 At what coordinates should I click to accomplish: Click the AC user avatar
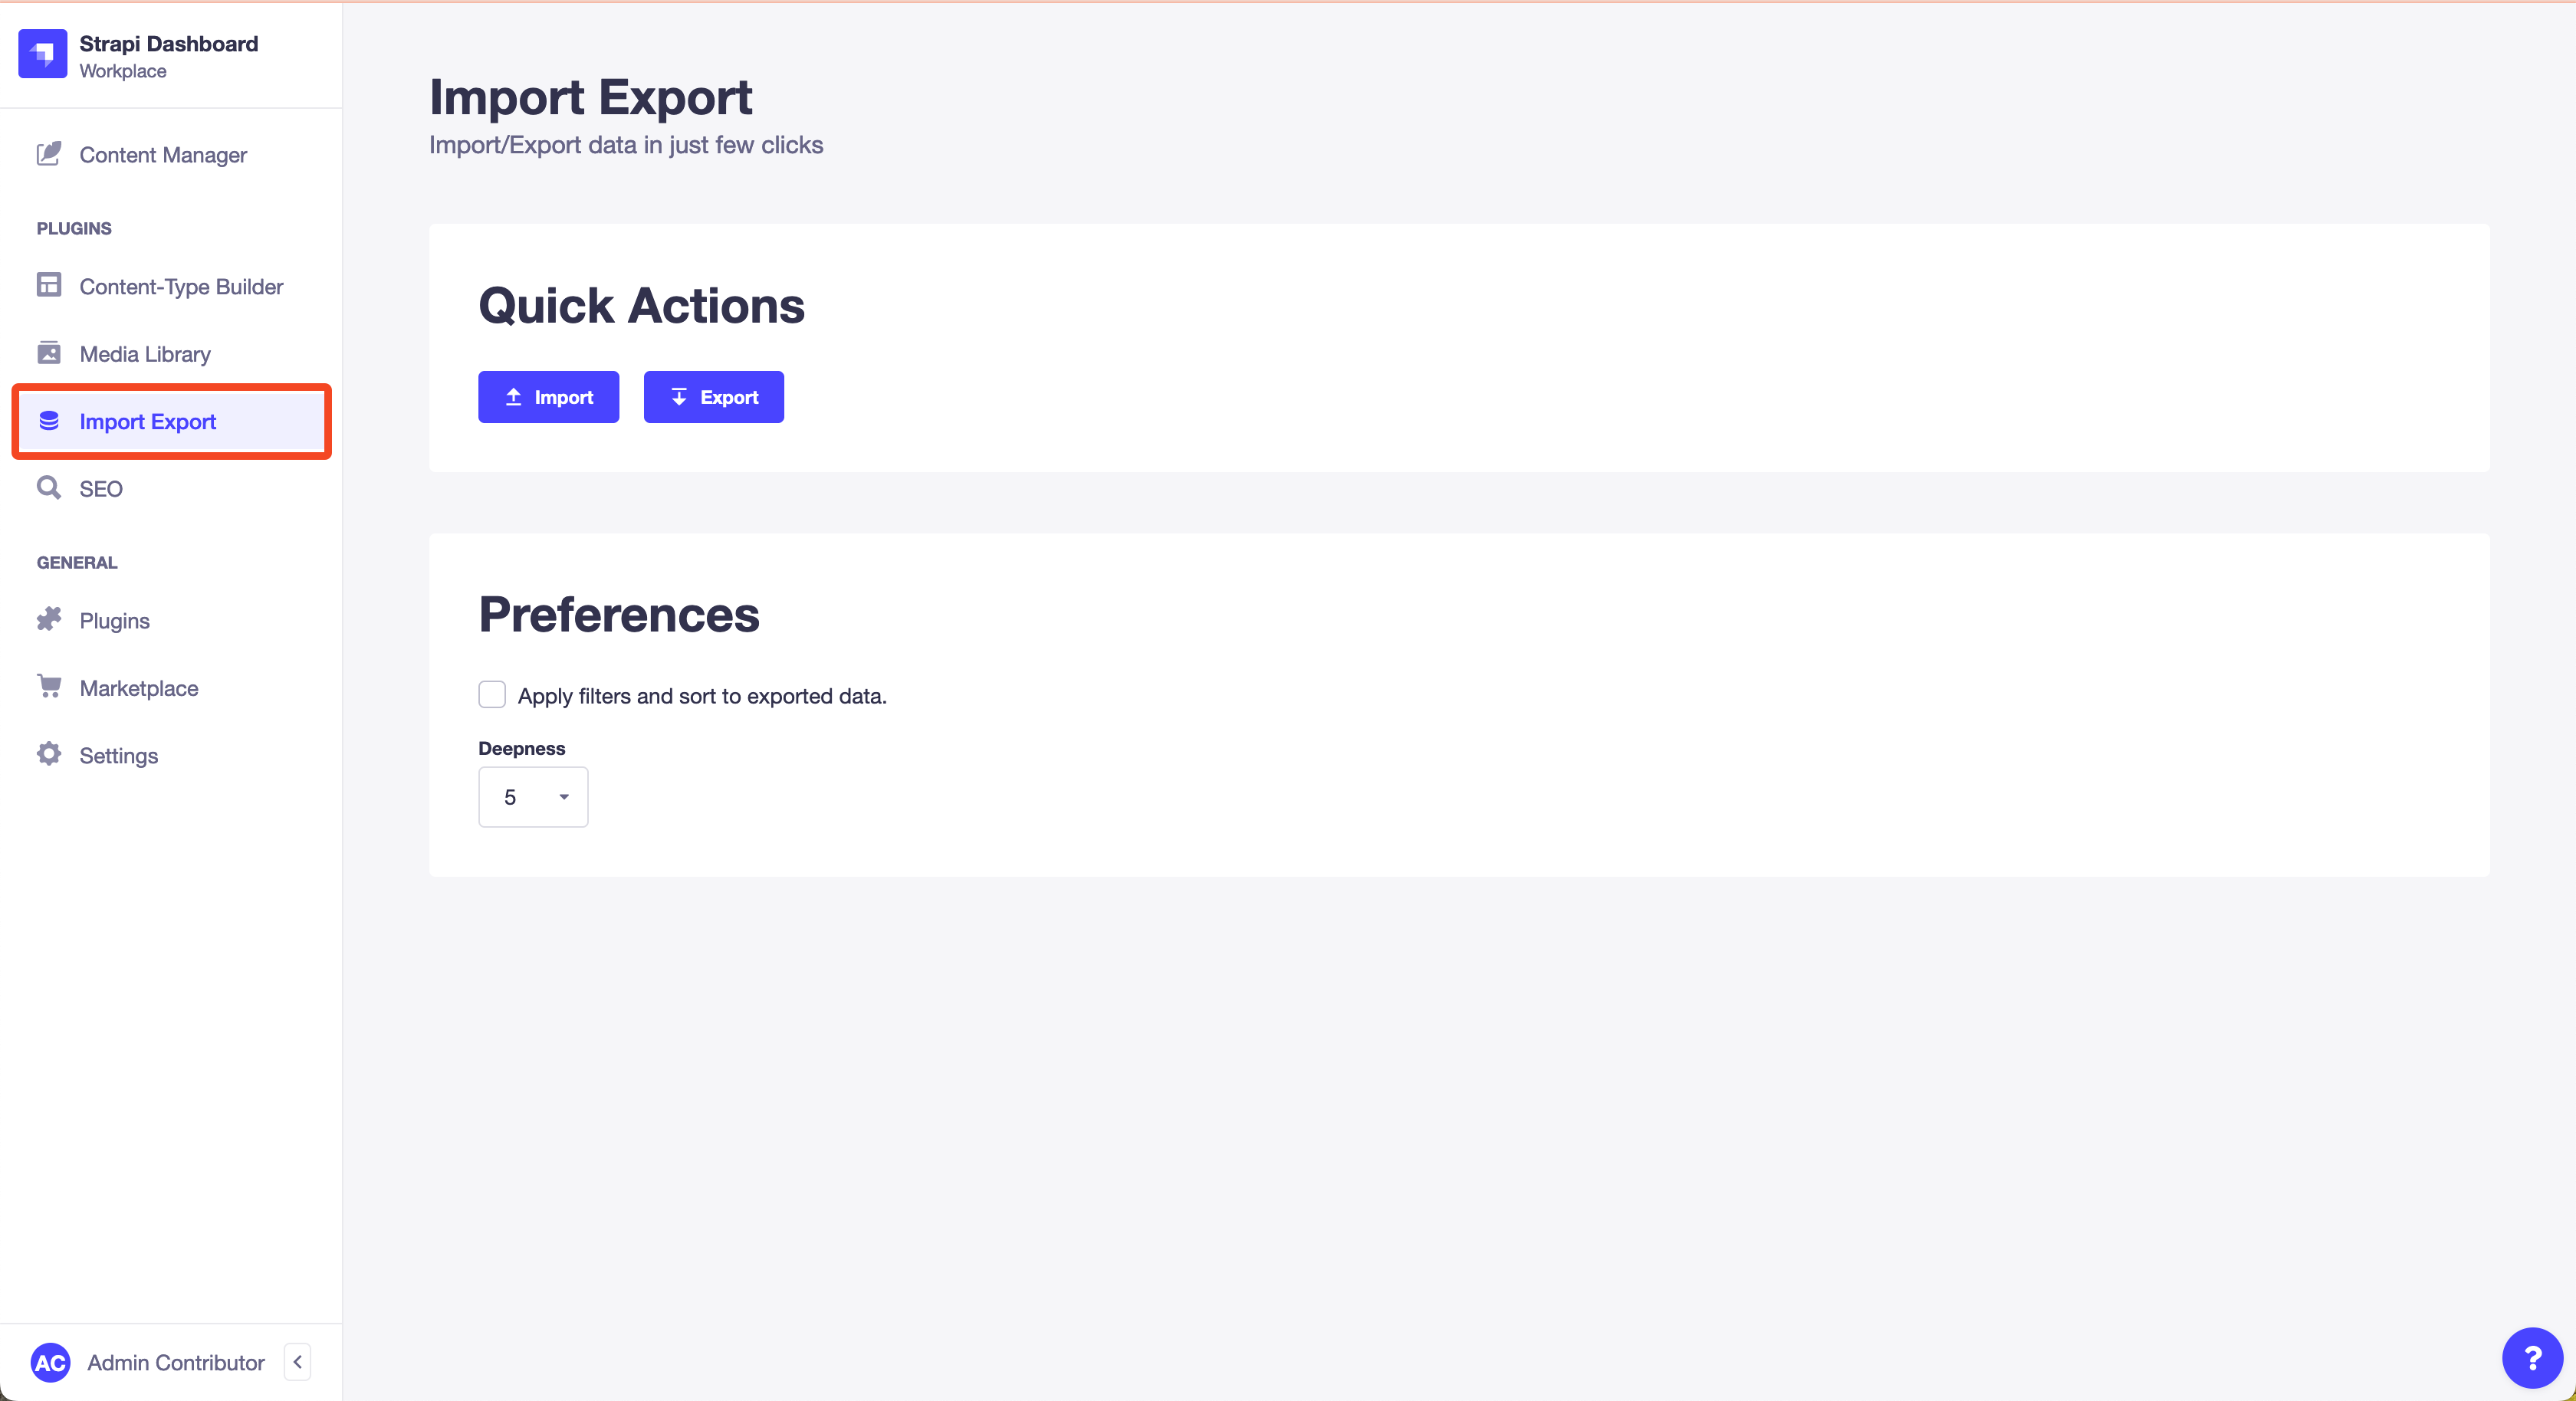pos(51,1362)
